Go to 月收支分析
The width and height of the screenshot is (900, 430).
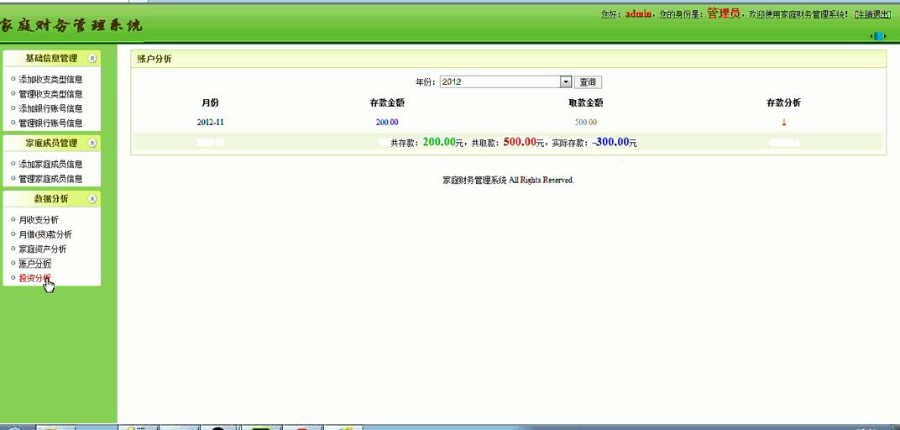pos(38,219)
